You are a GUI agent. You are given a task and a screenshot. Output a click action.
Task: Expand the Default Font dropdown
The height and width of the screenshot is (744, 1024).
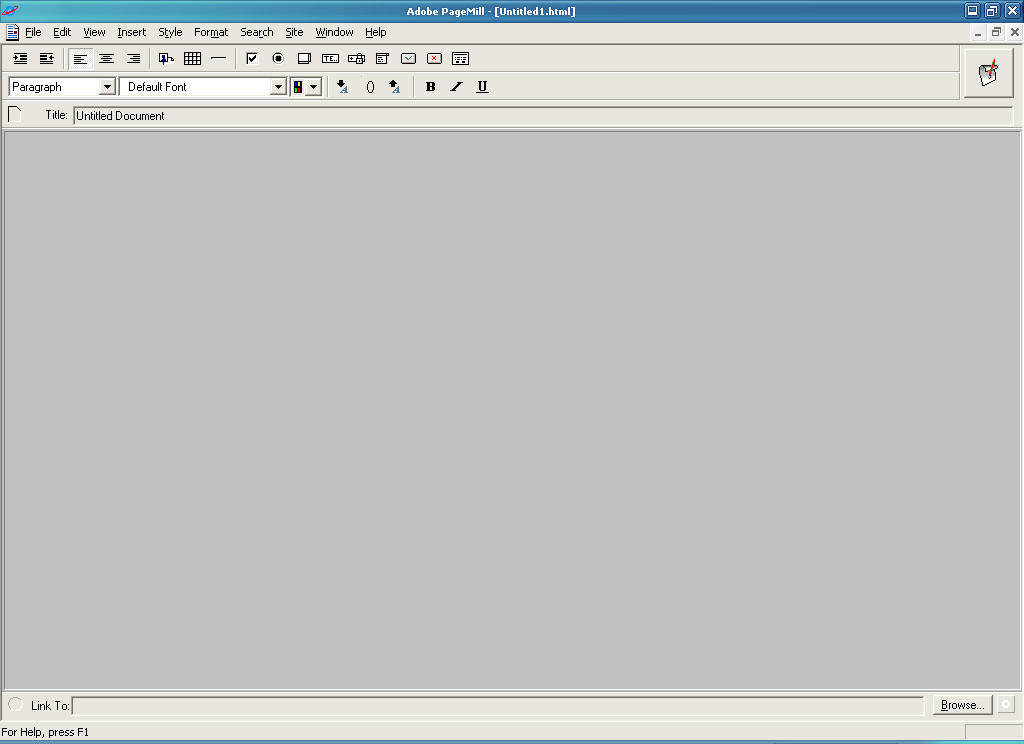(278, 87)
